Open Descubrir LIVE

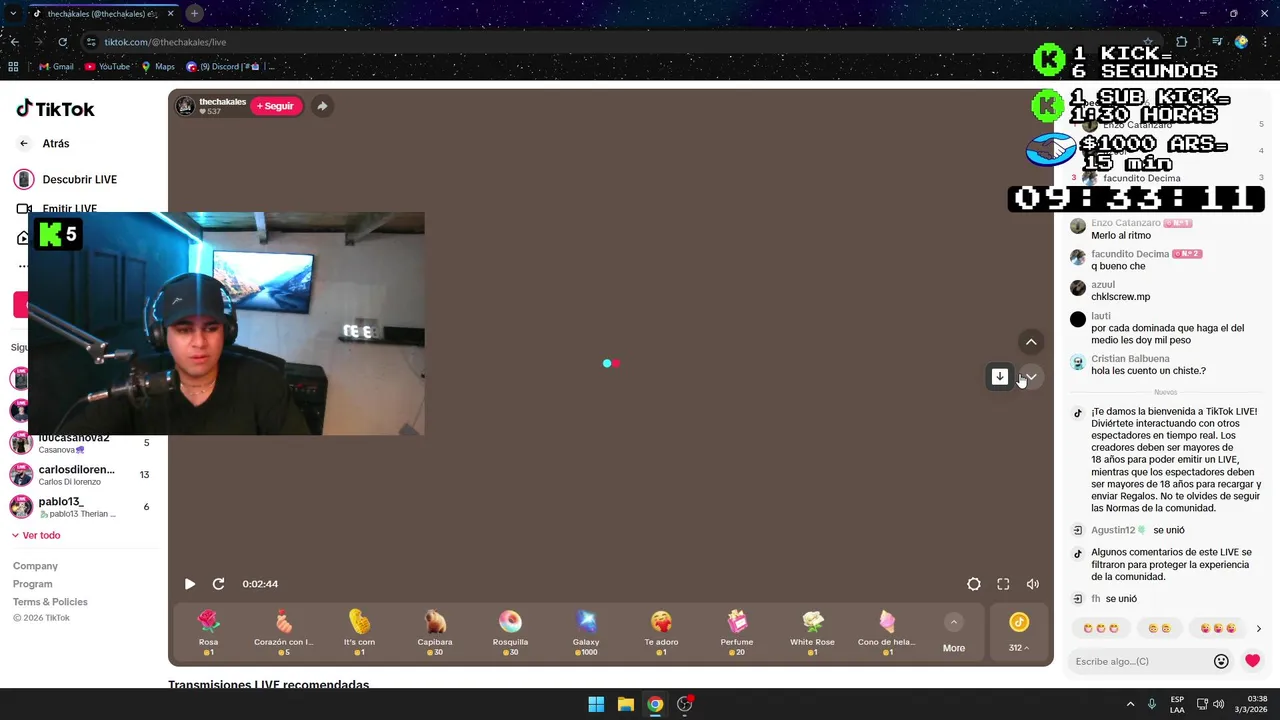66,179
